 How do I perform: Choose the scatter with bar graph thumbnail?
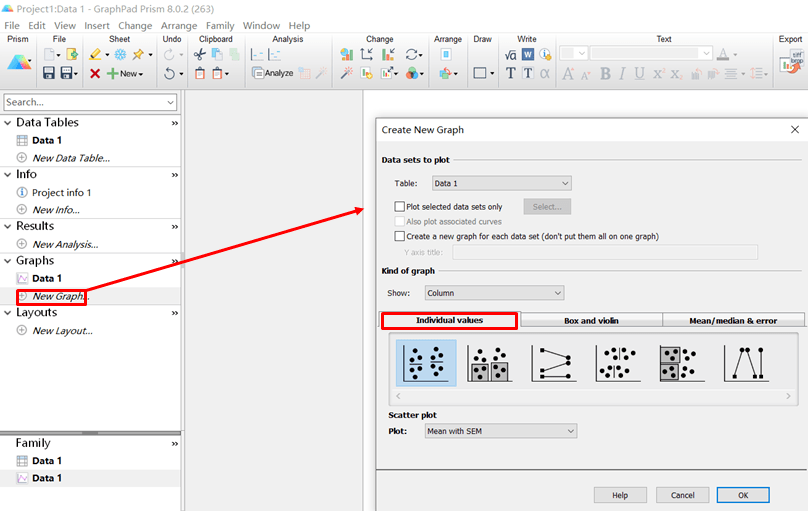pyautogui.click(x=490, y=364)
